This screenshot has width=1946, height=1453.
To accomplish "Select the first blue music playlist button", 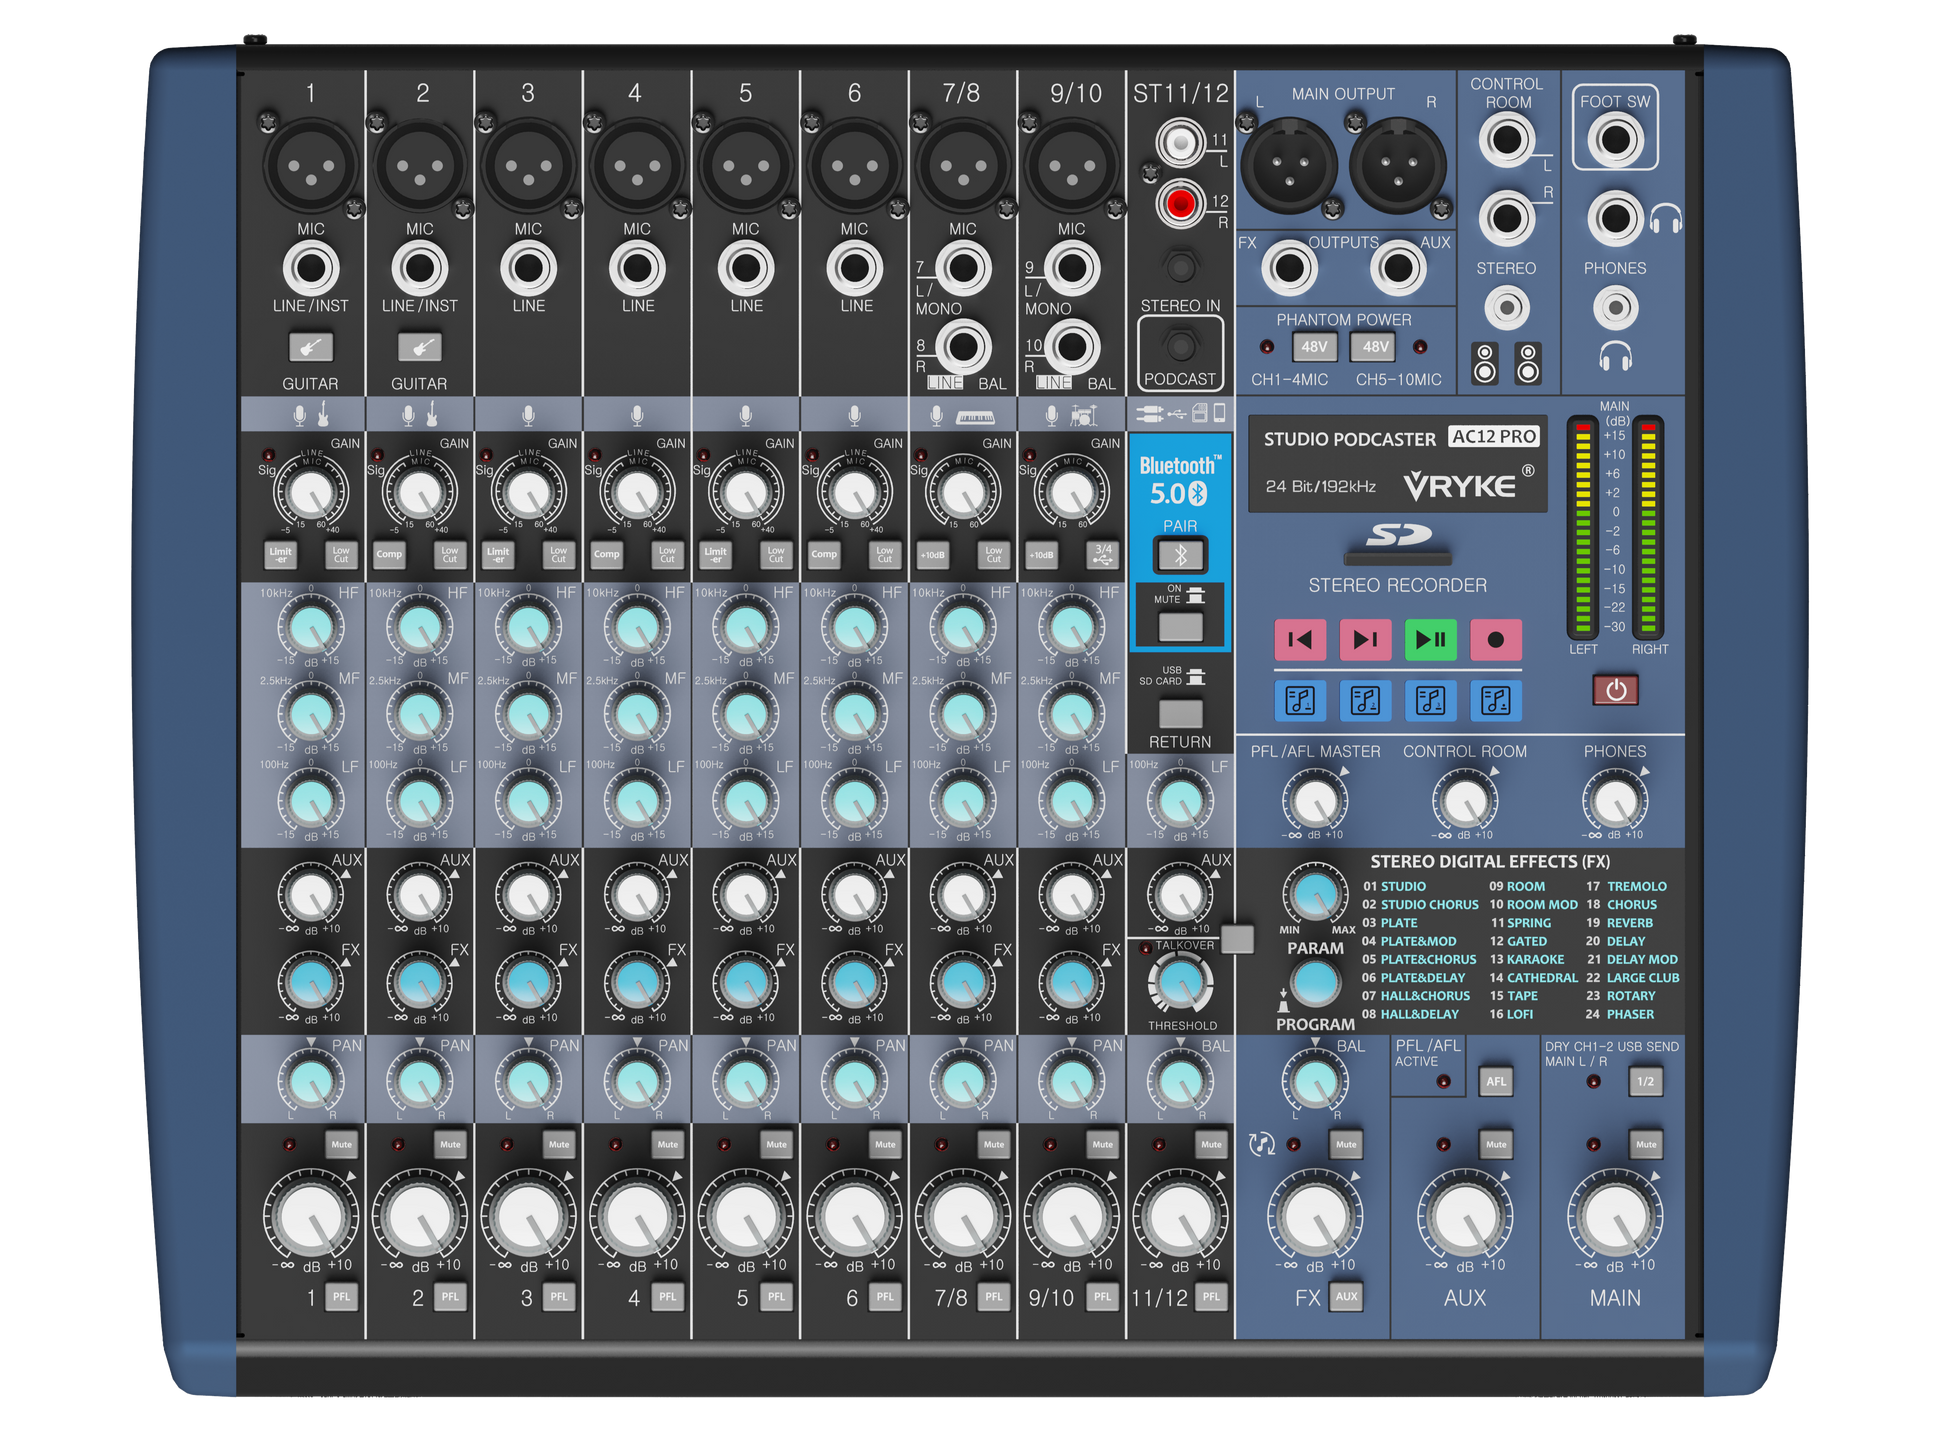I will tap(1299, 700).
